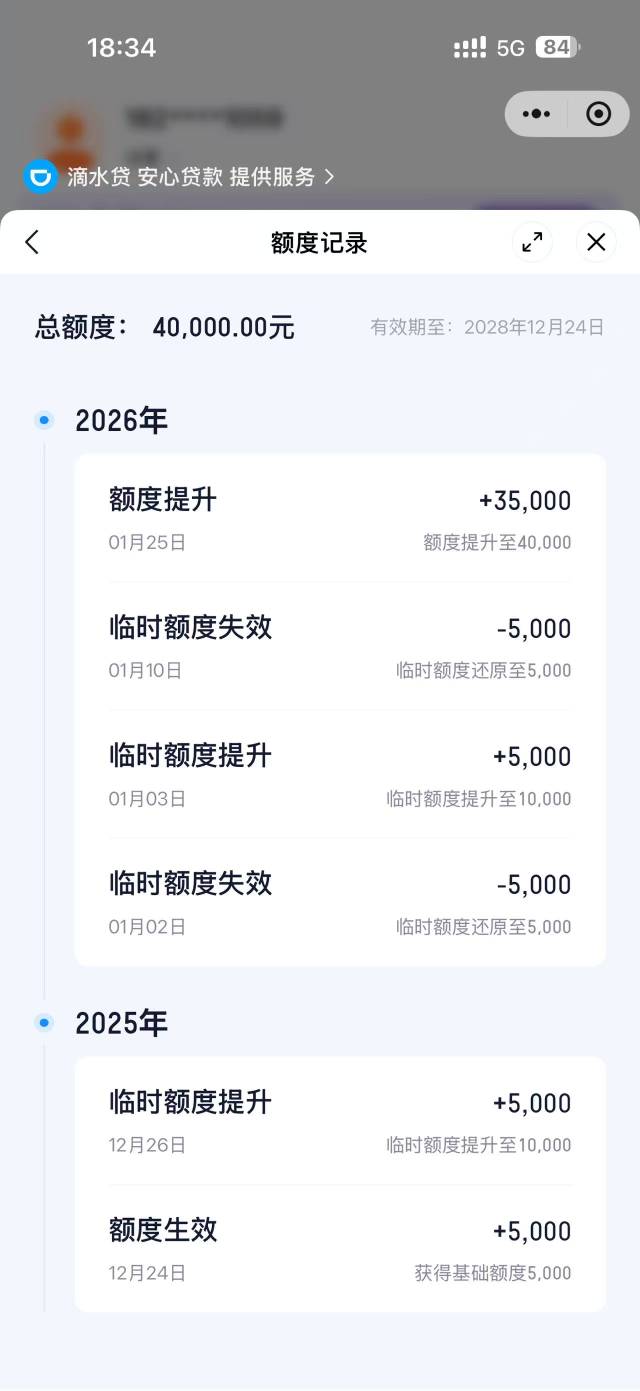Tap the mini program circle target button
This screenshot has width=640, height=1391.
coord(598,114)
